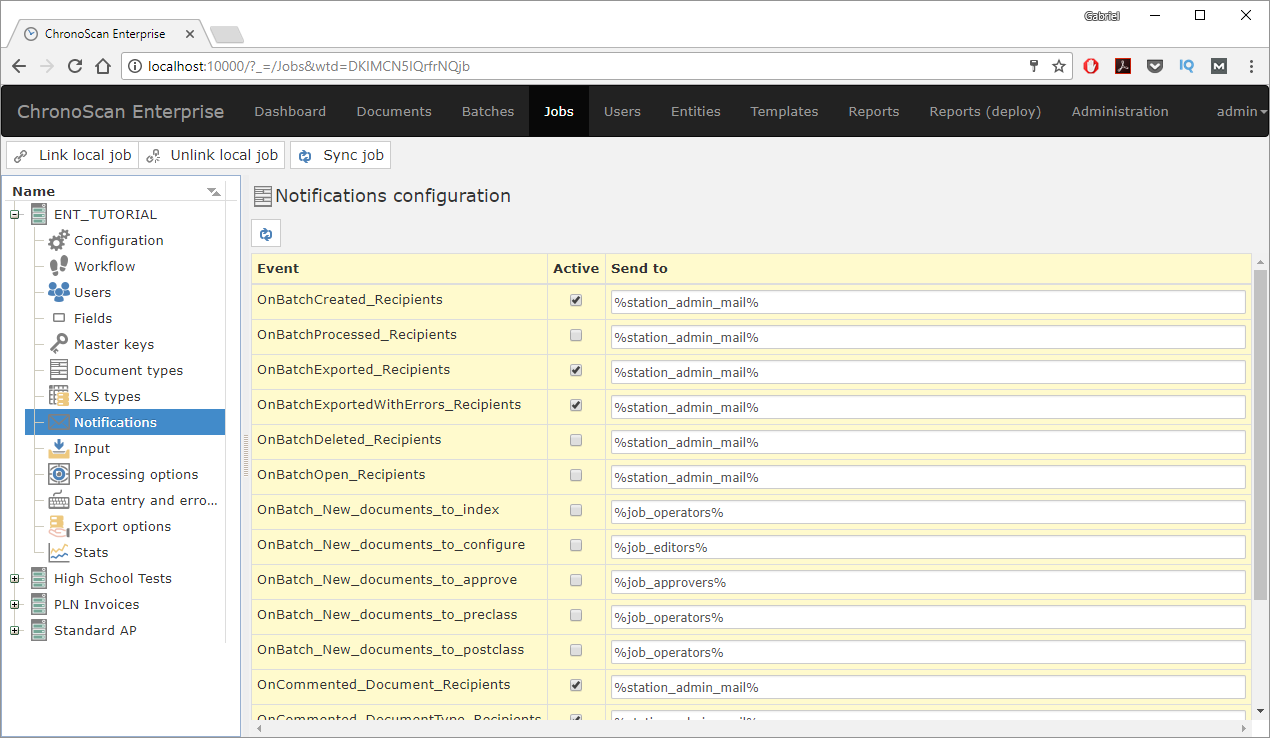Edit Send to field for OnBatch_New_documents_to_configure
Screen dimensions: 1270x738
928,547
